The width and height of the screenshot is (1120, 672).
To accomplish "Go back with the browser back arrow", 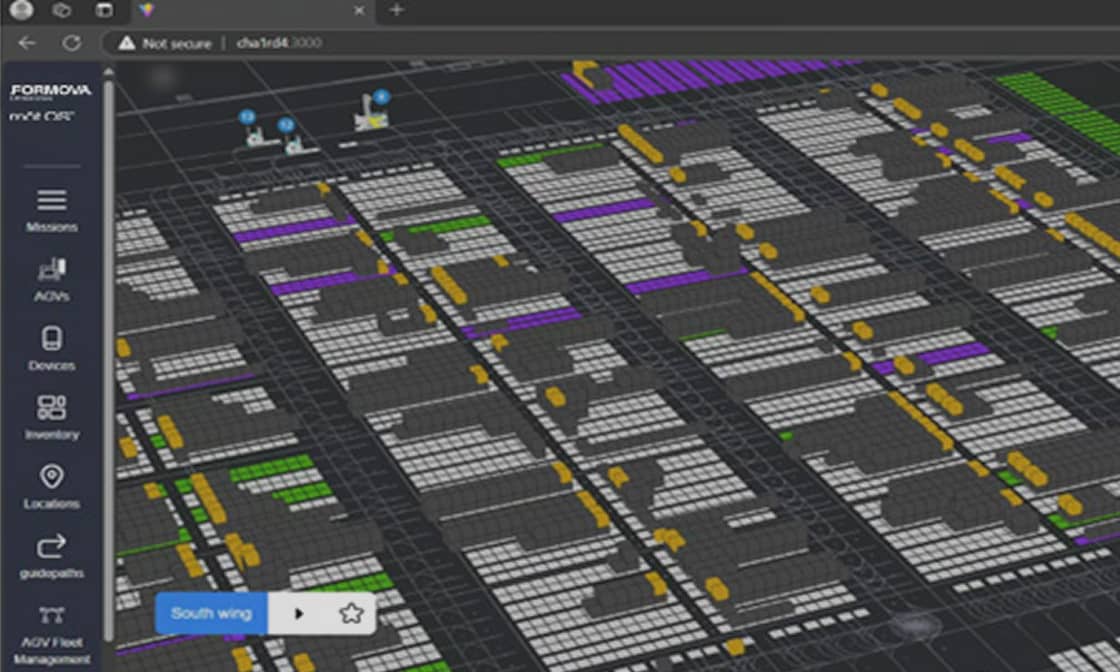I will click(x=27, y=43).
